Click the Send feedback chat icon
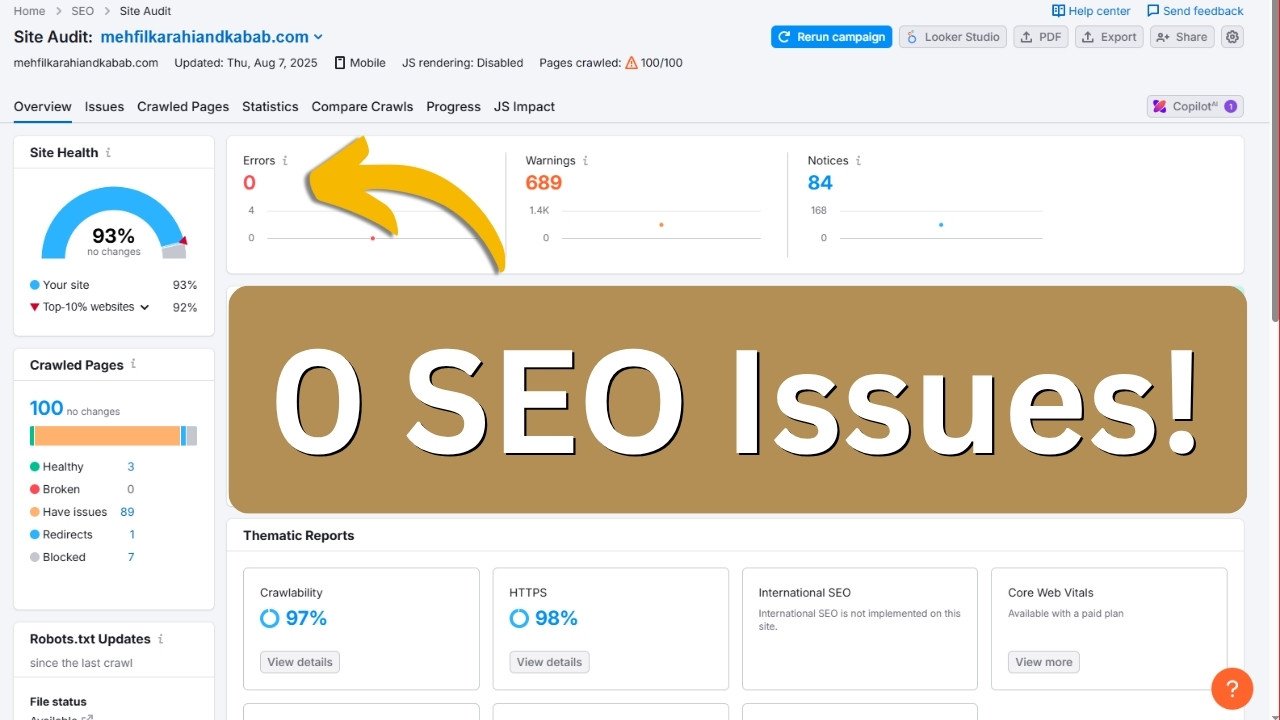1280x720 pixels. [x=1153, y=11]
